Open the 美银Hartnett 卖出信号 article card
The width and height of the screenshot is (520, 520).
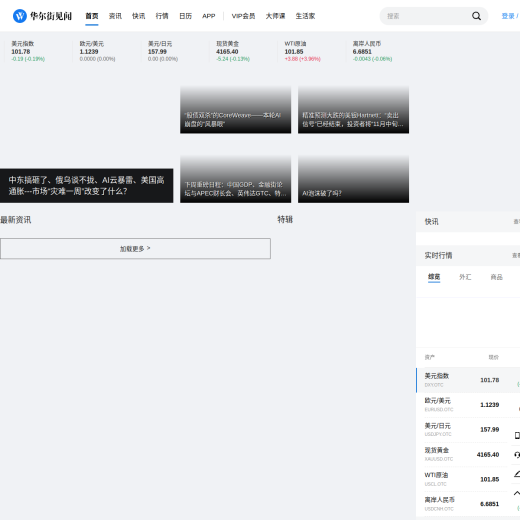353,110
